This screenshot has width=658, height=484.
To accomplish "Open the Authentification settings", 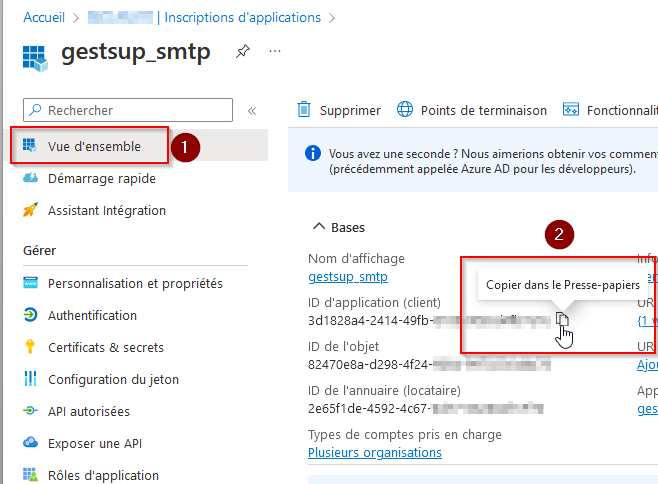I will (92, 315).
